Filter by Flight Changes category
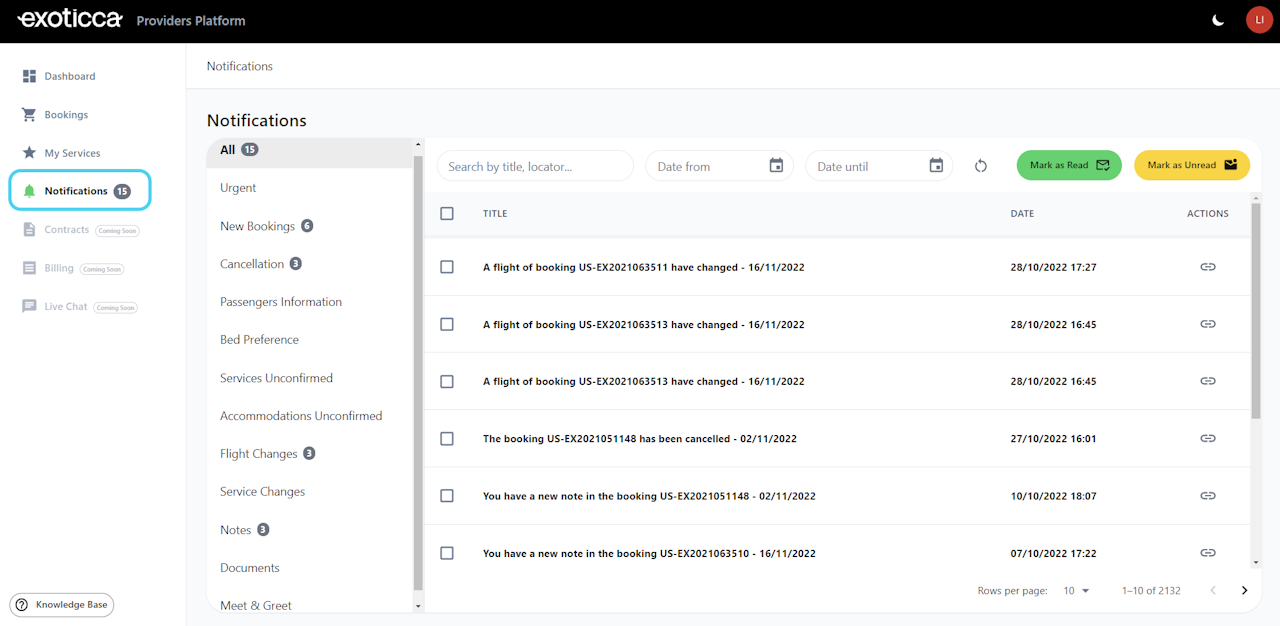Viewport: 1280px width, 626px height. [x=310, y=454]
